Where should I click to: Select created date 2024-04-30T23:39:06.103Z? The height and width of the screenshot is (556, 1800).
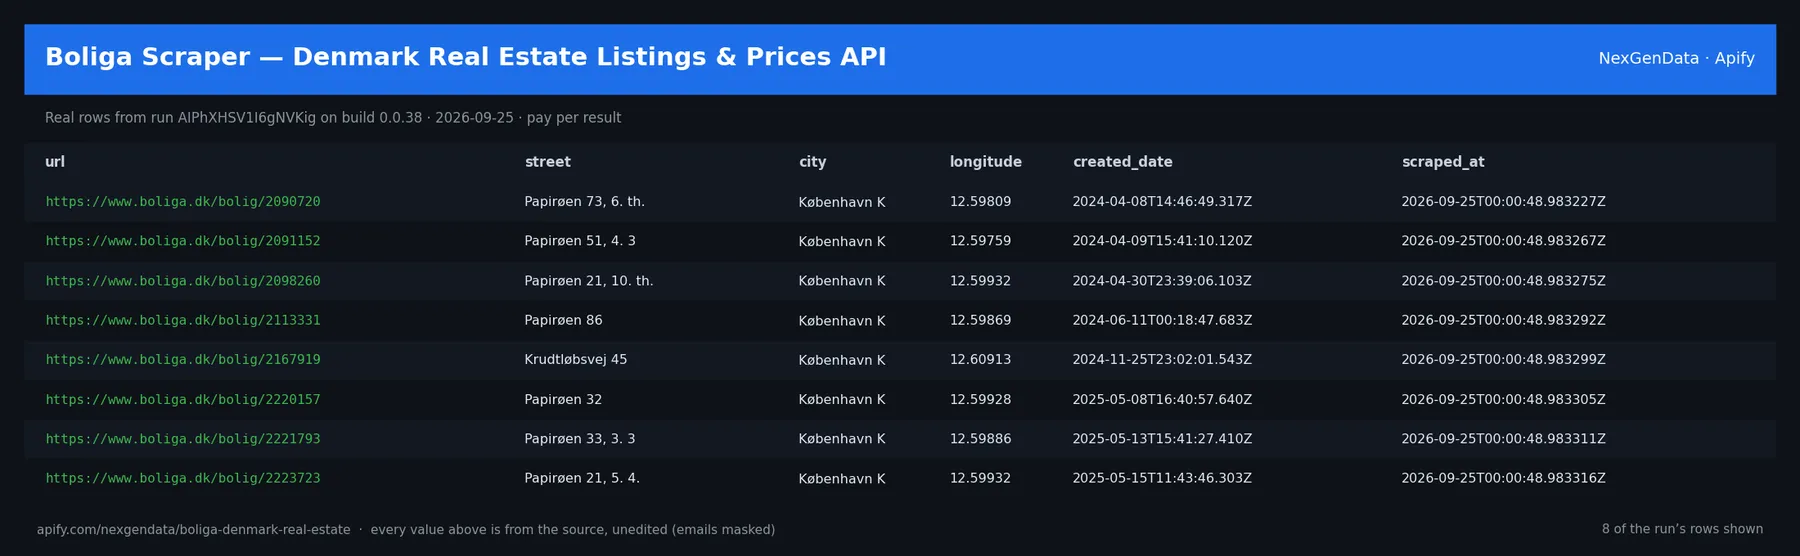click(1163, 281)
